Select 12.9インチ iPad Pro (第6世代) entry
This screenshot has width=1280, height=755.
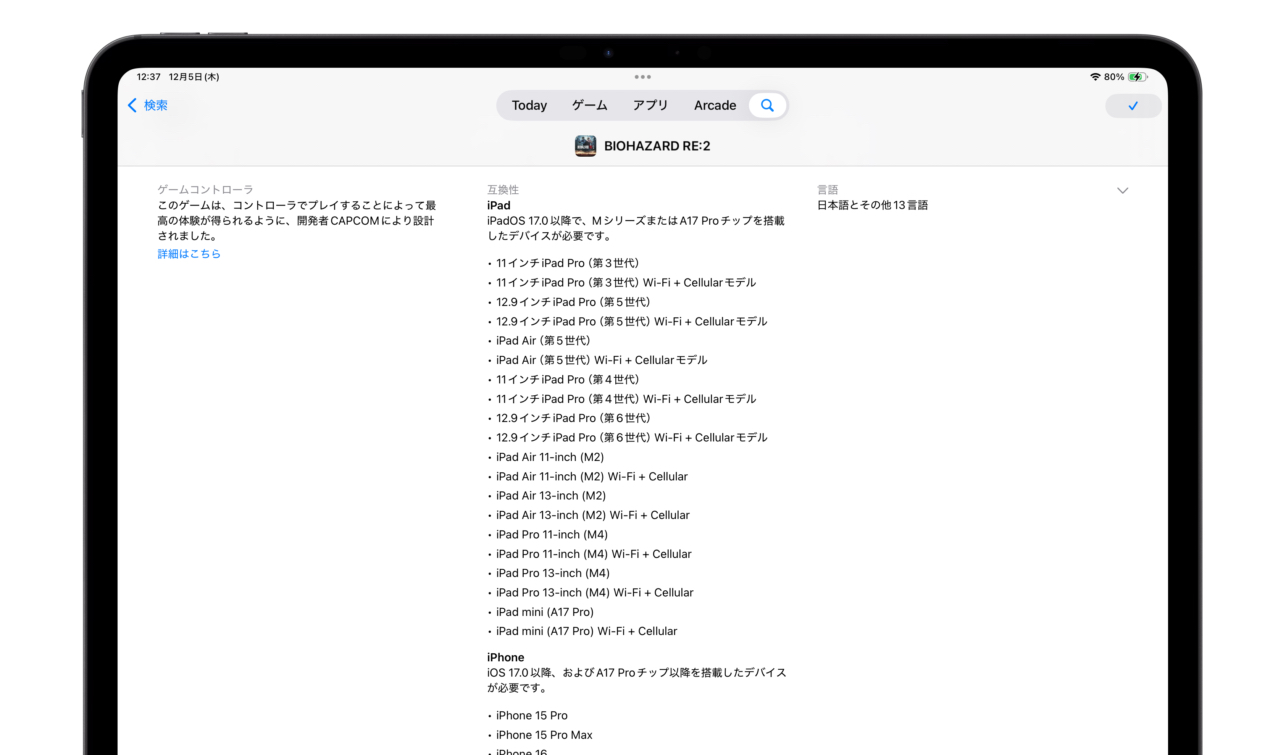pyautogui.click(x=573, y=418)
